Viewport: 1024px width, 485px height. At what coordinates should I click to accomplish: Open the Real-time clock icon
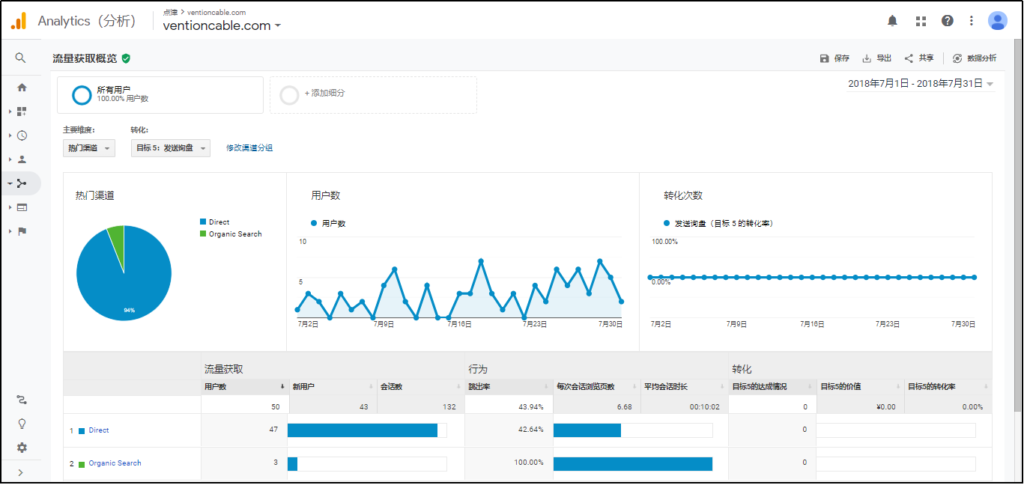pyautogui.click(x=22, y=136)
